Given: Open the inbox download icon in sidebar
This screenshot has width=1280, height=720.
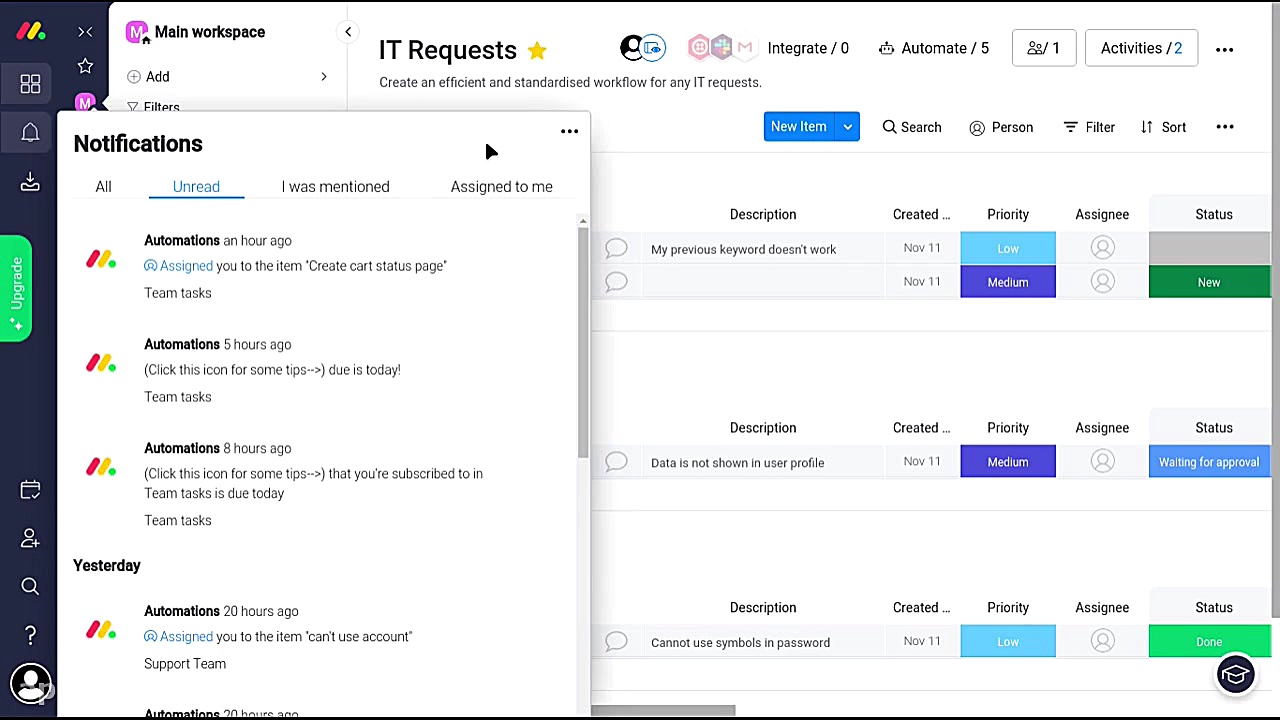Looking at the screenshot, I should coord(30,181).
